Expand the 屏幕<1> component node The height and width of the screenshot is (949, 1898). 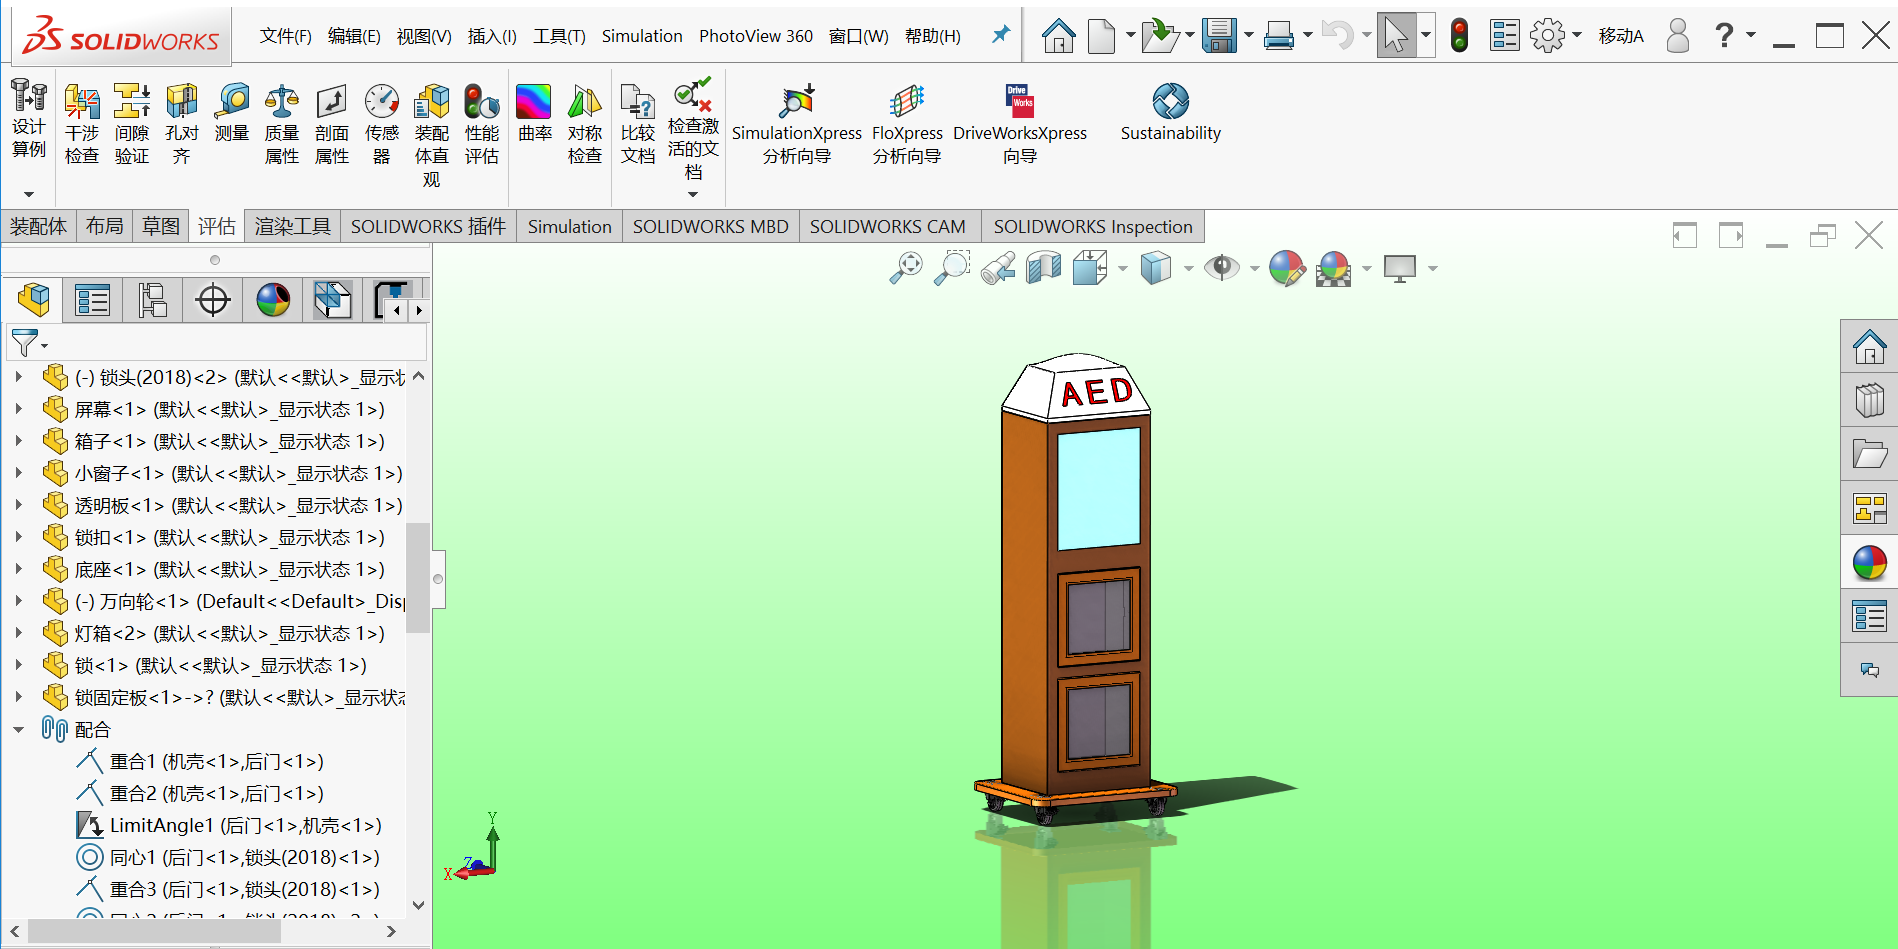click(x=18, y=409)
